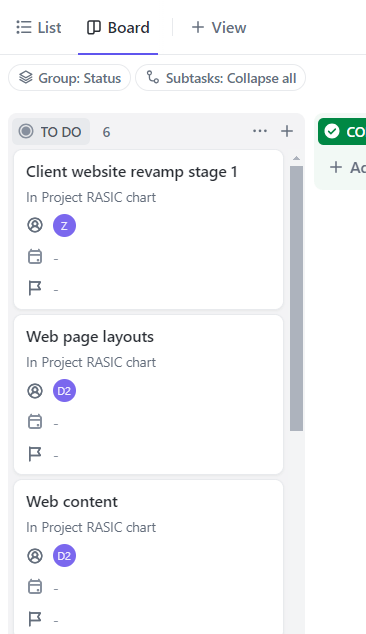366x634 pixels.
Task: Click D2 avatar on Web content
Action: coord(64,556)
